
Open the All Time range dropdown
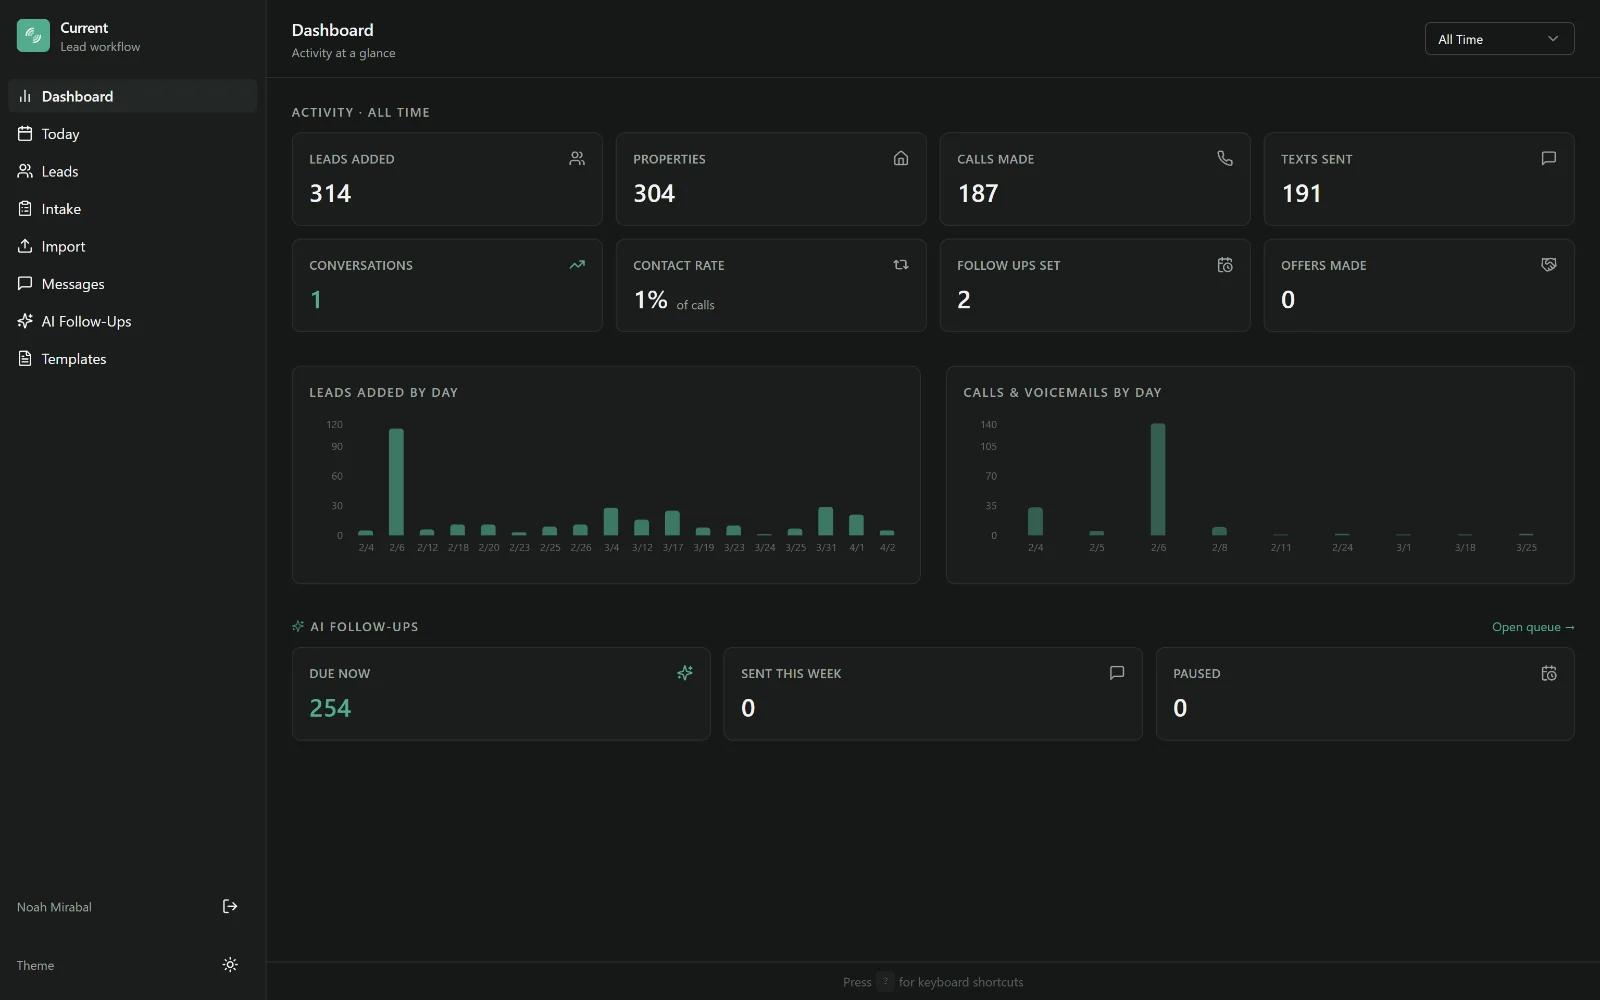[x=1499, y=39]
